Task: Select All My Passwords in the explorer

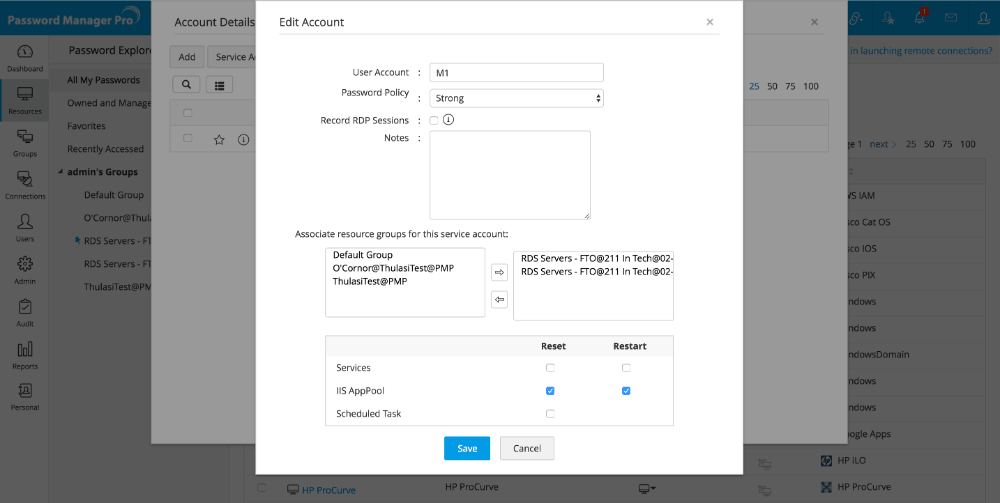Action: coord(103,80)
